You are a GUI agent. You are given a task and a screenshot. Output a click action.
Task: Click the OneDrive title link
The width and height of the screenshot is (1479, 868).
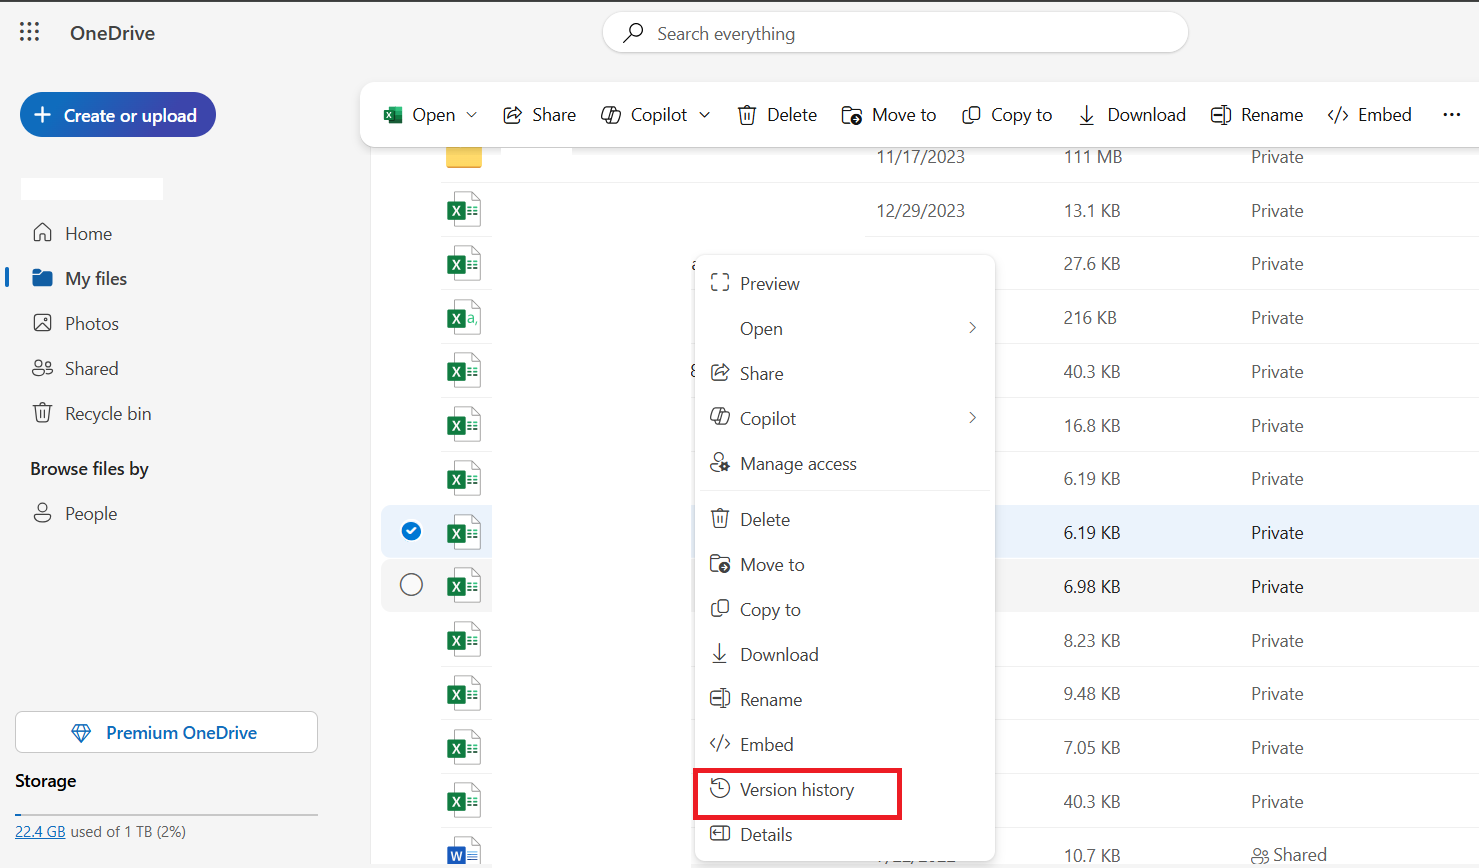pos(112,33)
